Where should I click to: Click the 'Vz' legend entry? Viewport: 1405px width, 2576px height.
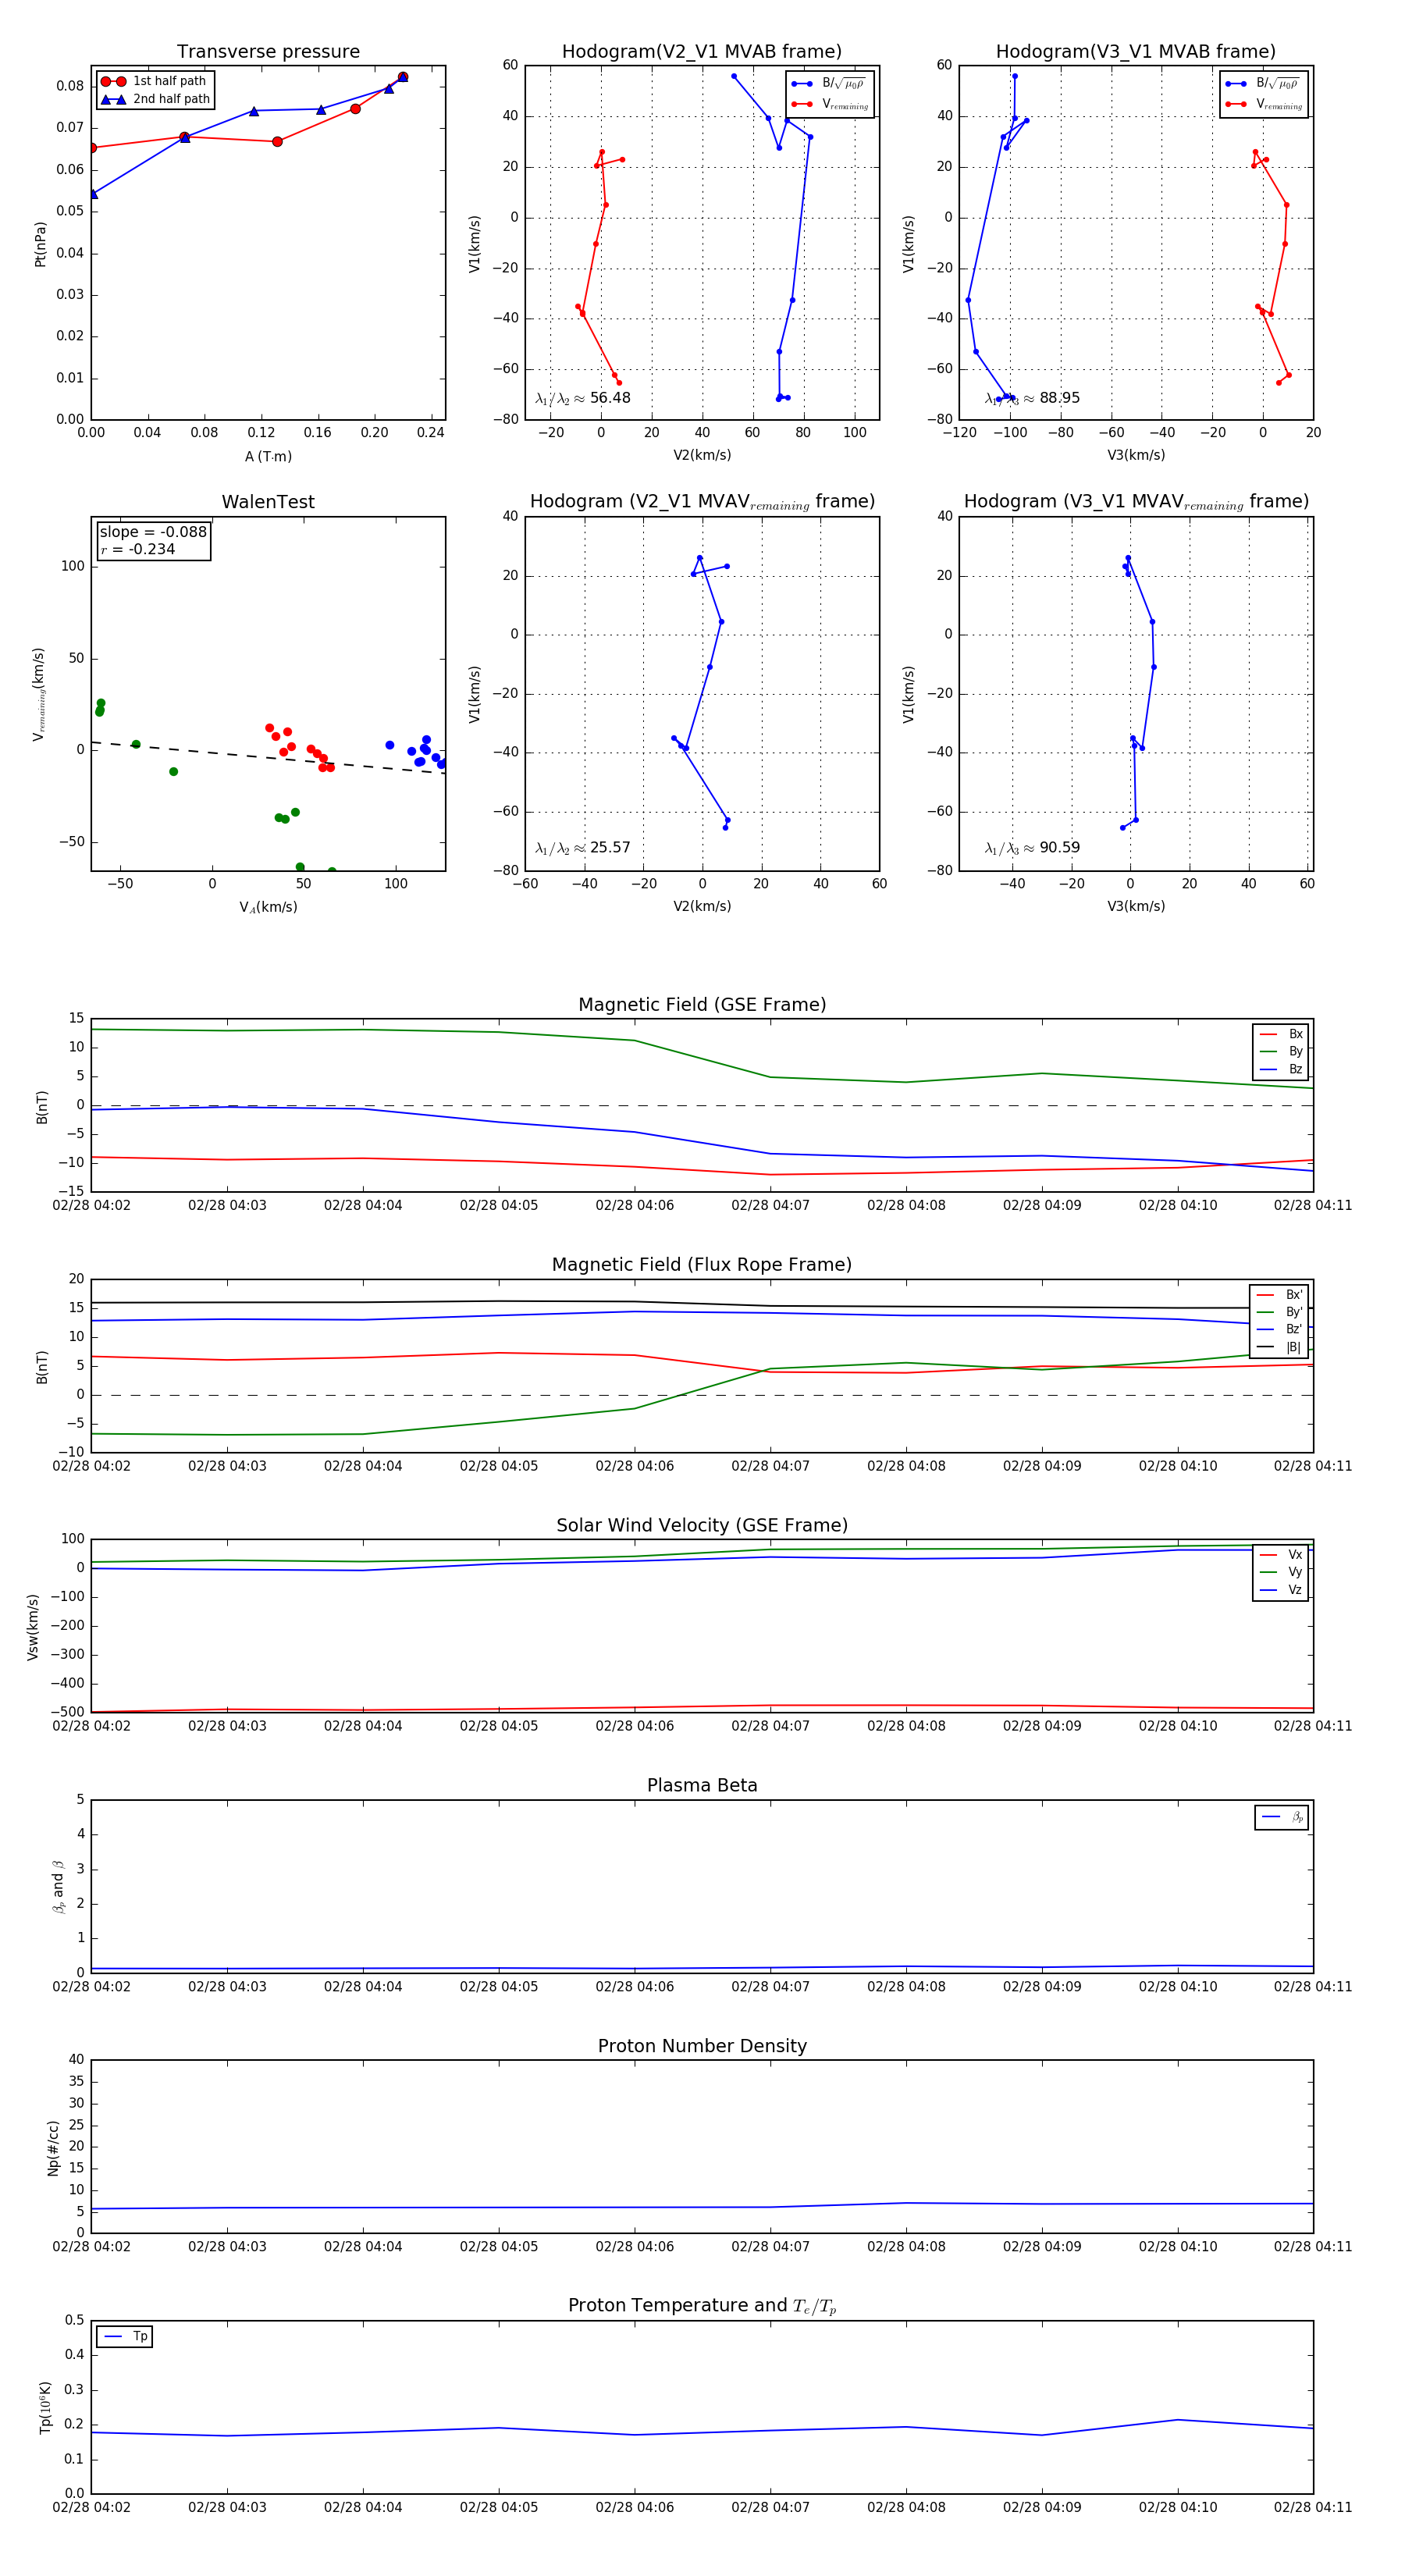1281,1591
